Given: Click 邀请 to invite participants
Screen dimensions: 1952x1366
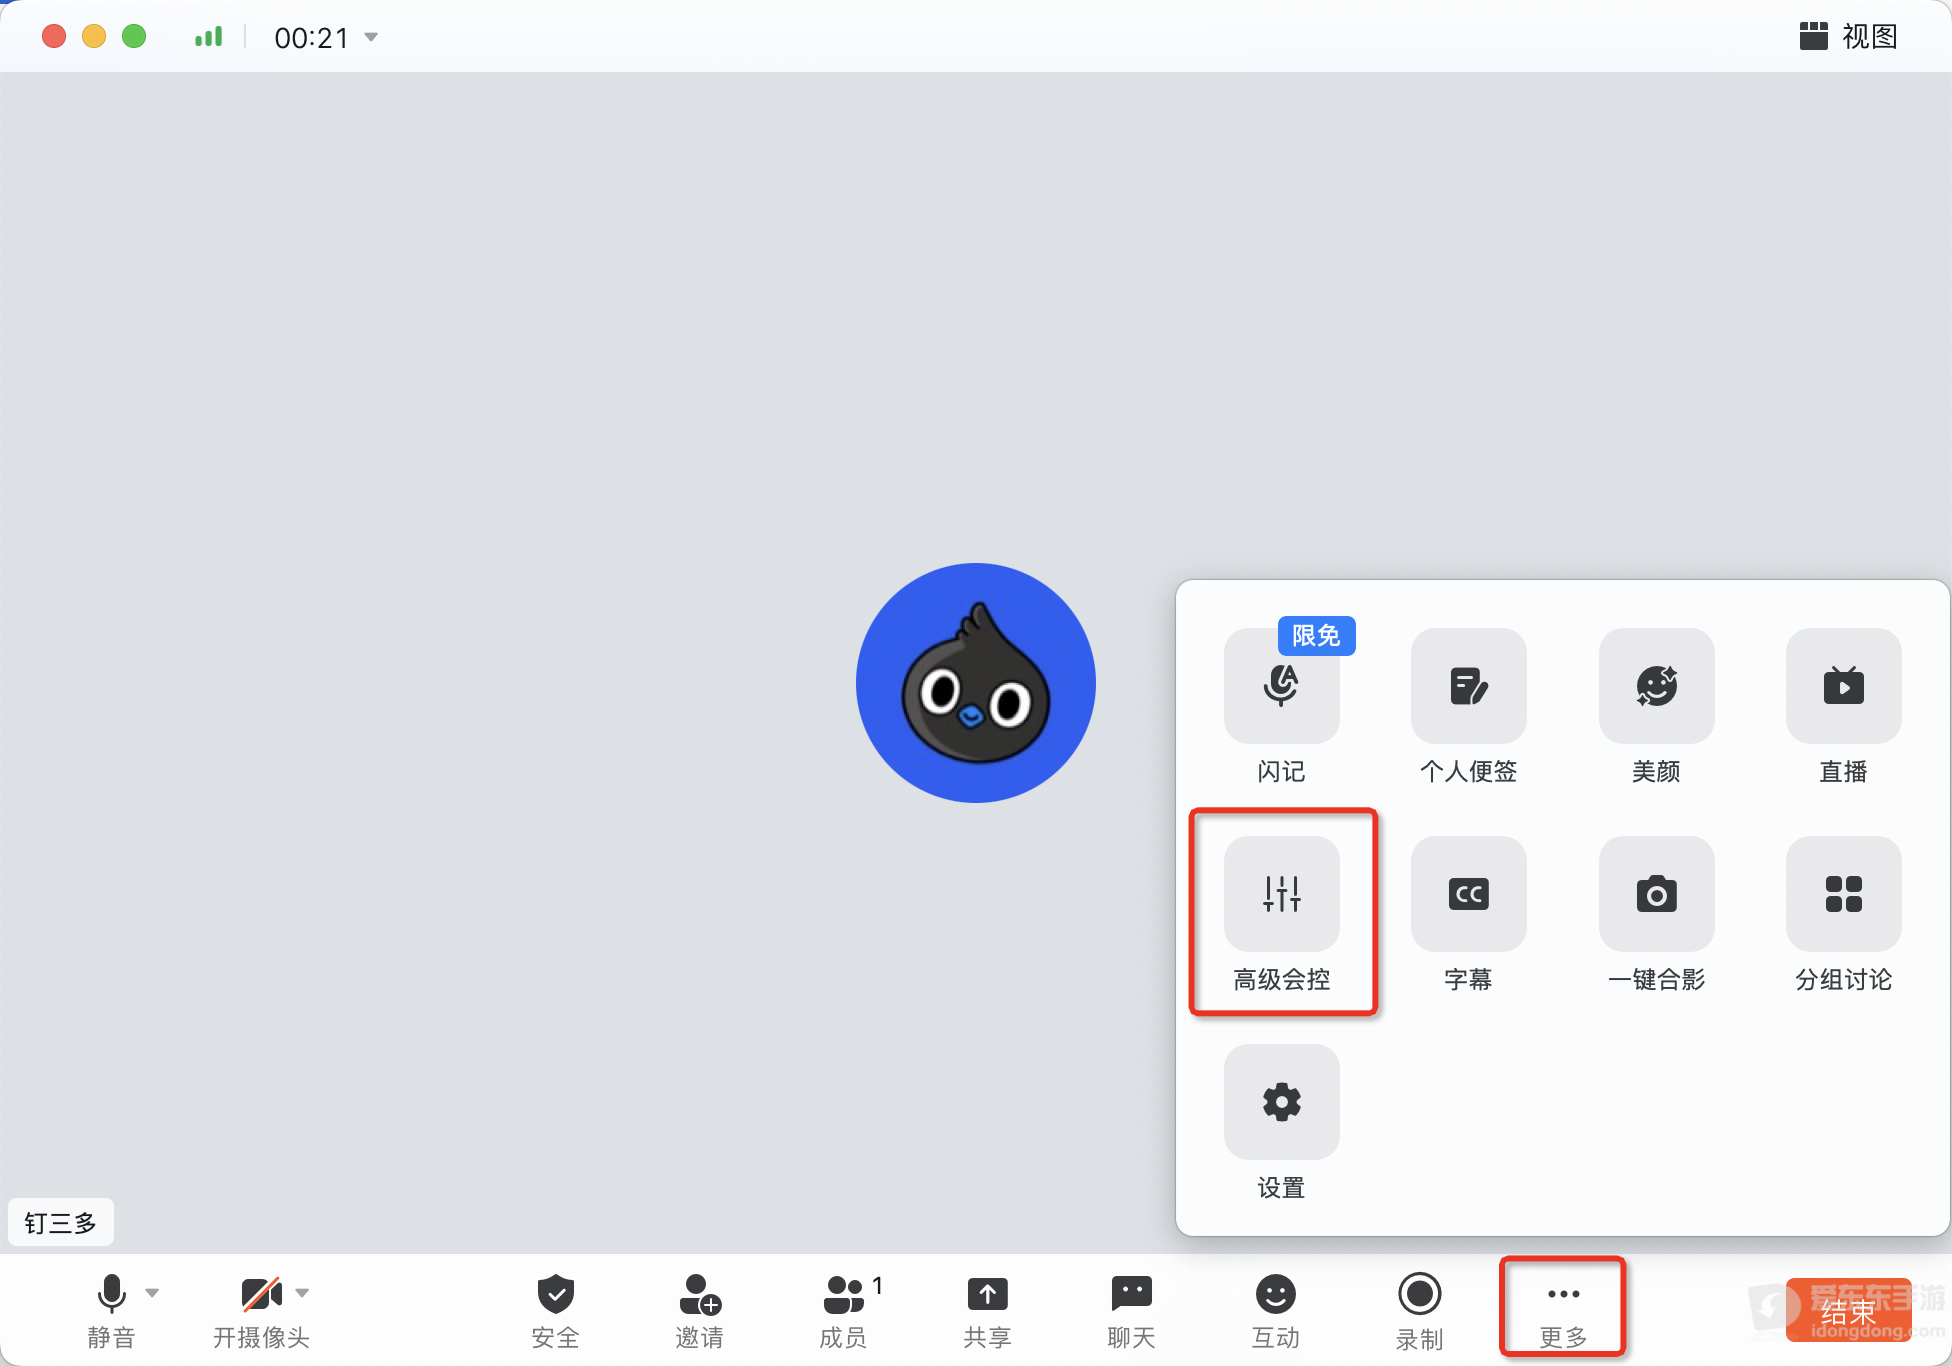Looking at the screenshot, I should tap(699, 1311).
